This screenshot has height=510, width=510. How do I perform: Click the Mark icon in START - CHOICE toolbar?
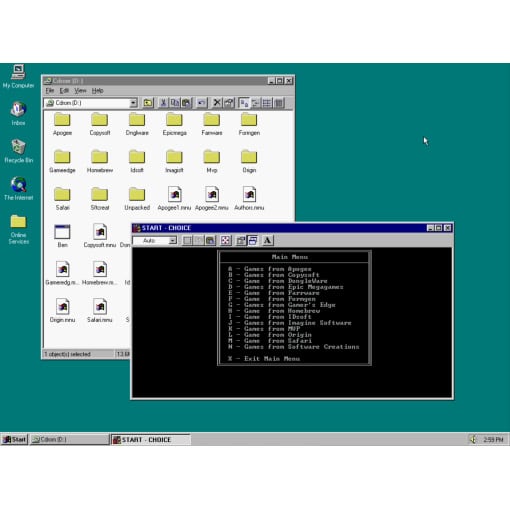point(187,240)
